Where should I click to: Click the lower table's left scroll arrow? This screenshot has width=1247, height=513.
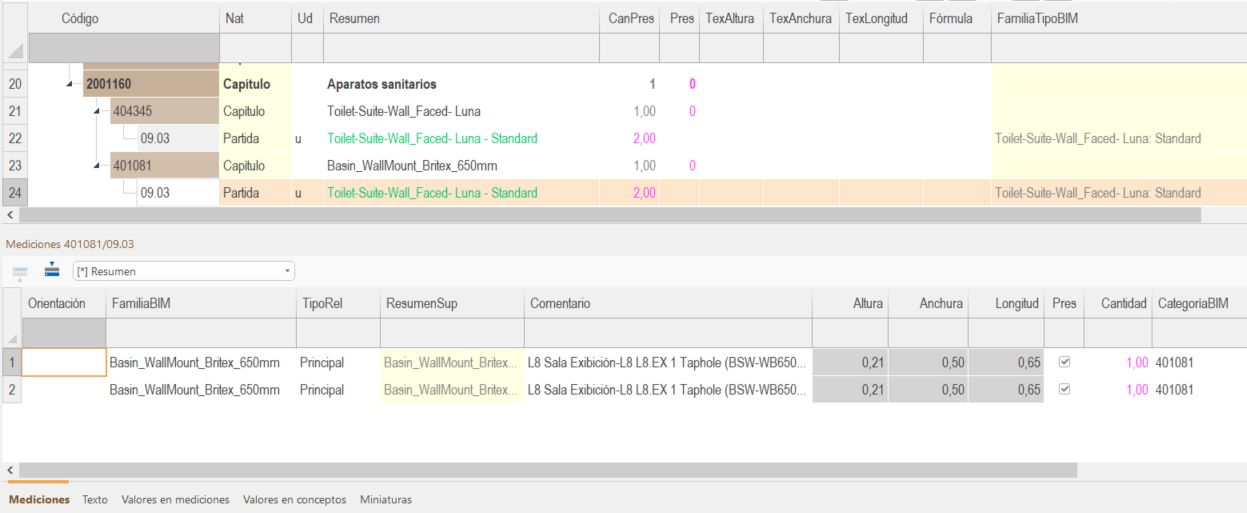tap(9, 470)
